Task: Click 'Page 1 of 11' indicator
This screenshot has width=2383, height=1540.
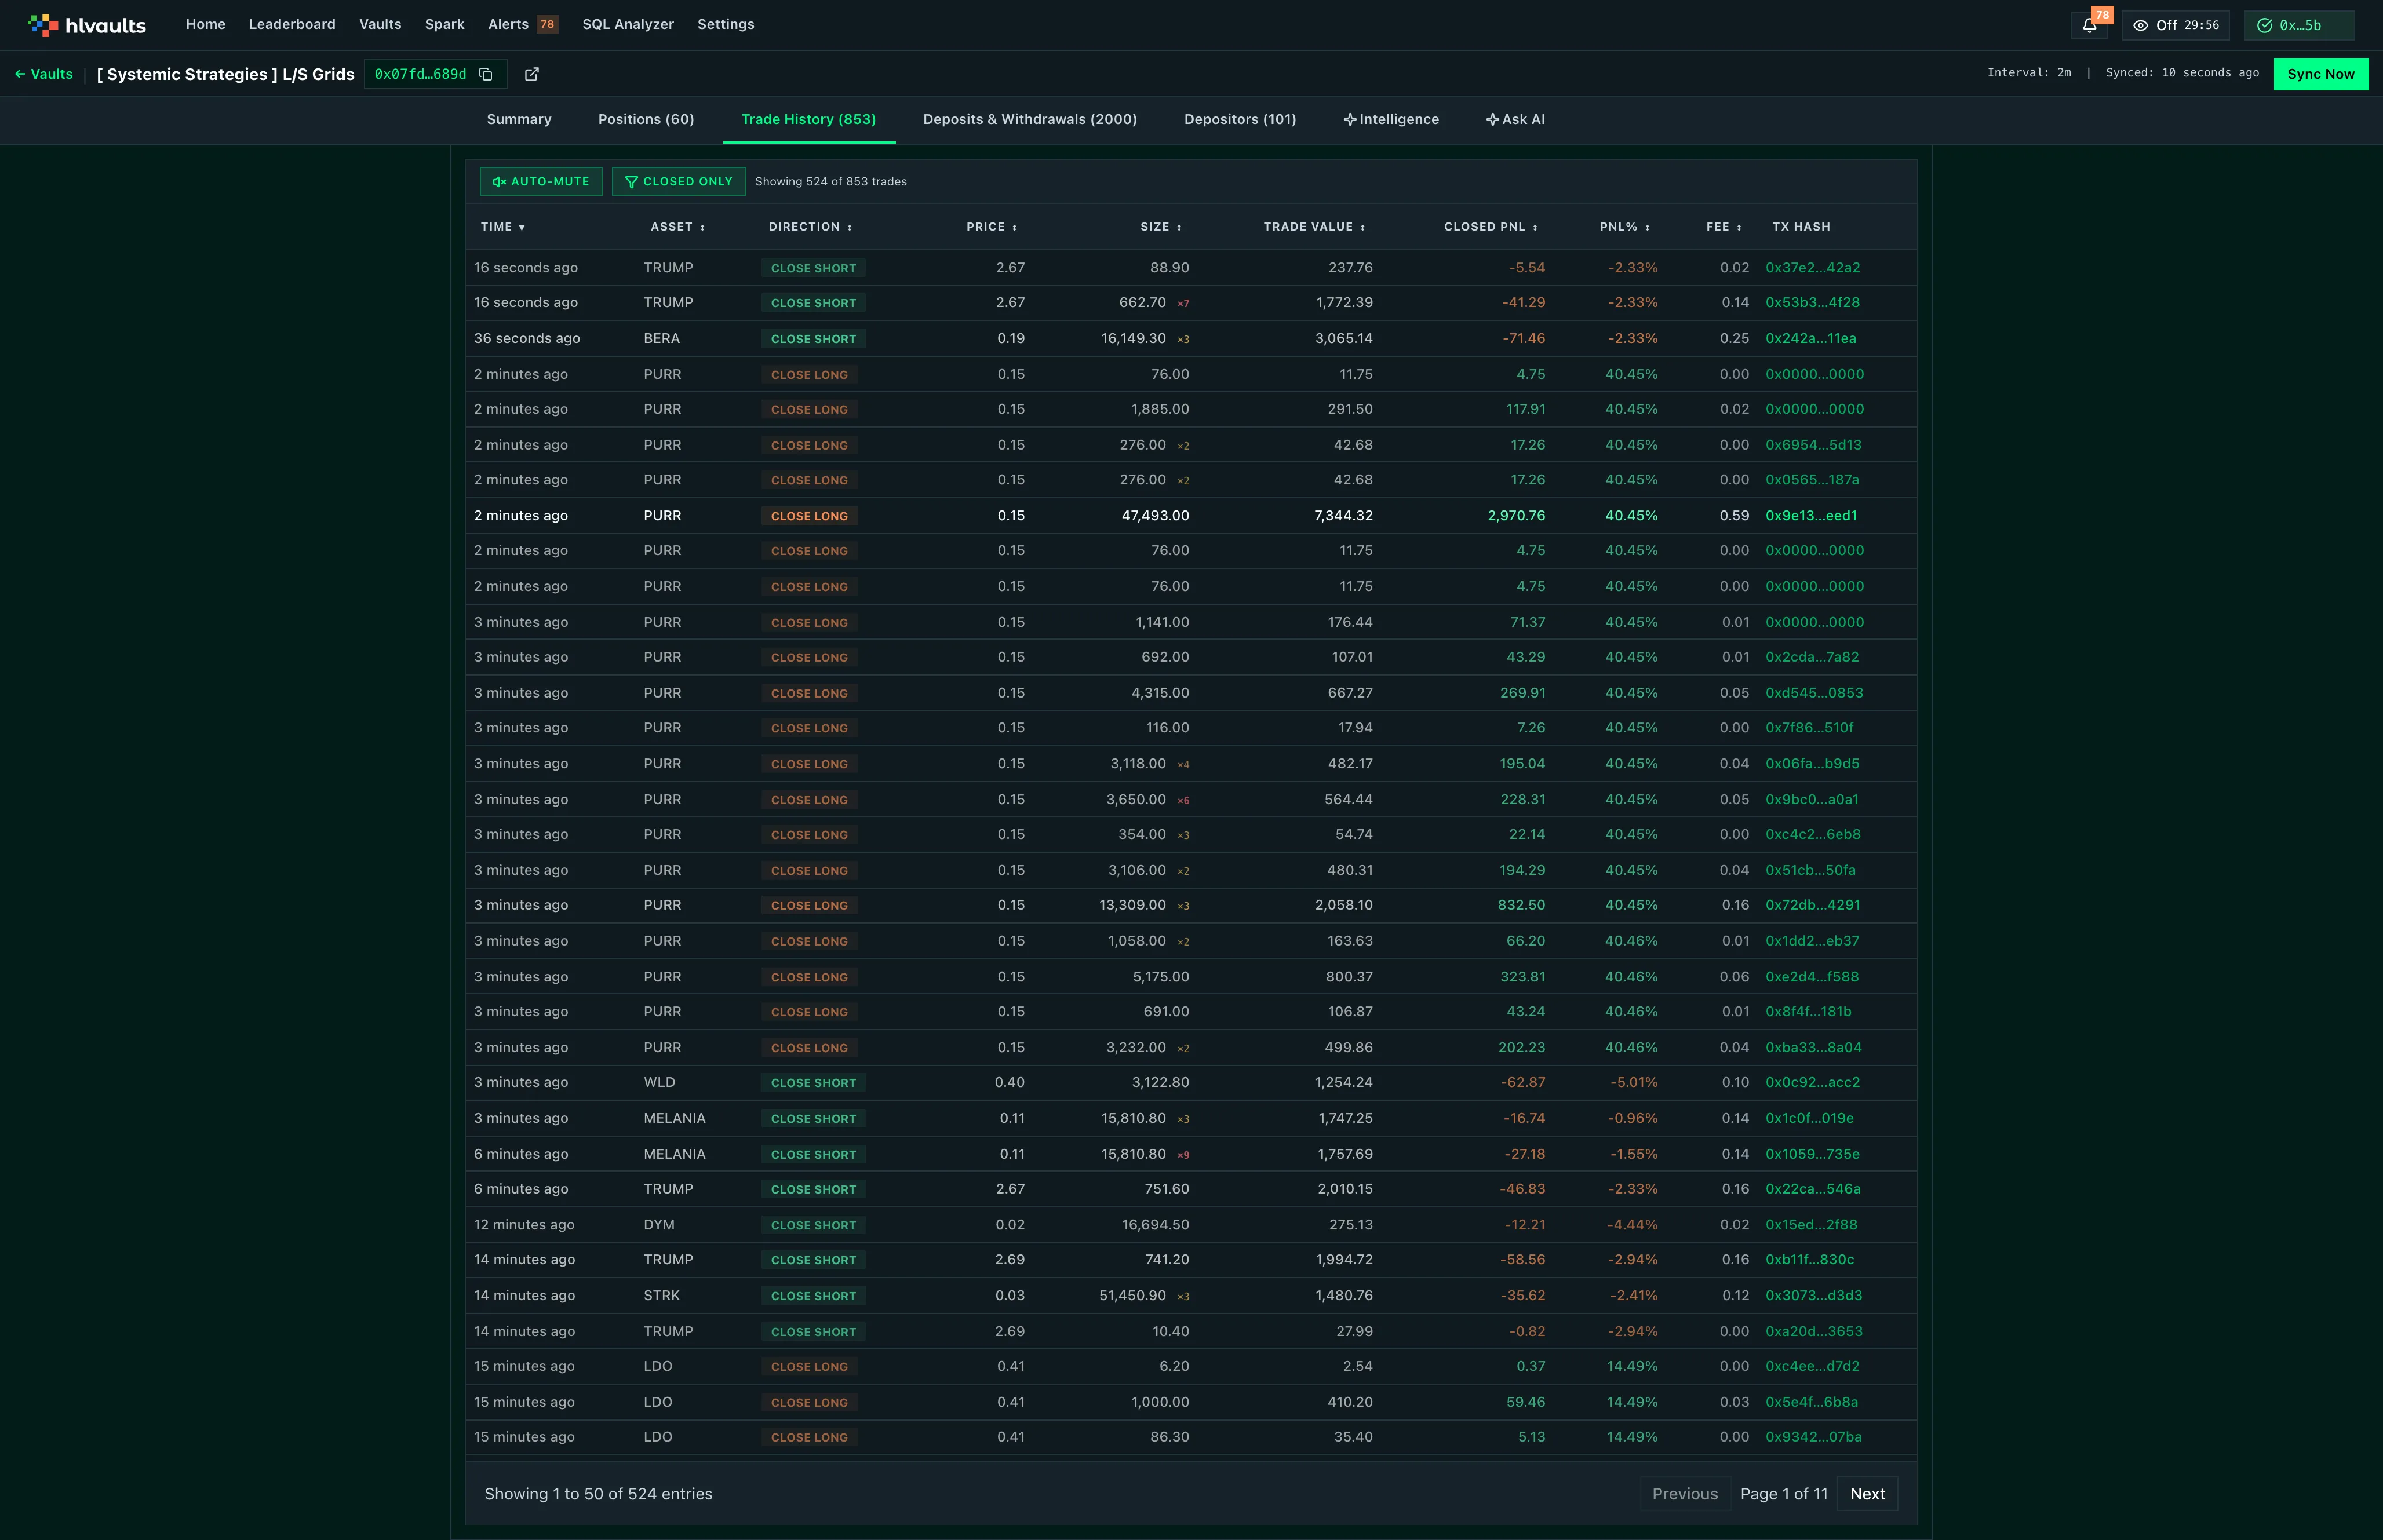Action: pos(1784,1494)
